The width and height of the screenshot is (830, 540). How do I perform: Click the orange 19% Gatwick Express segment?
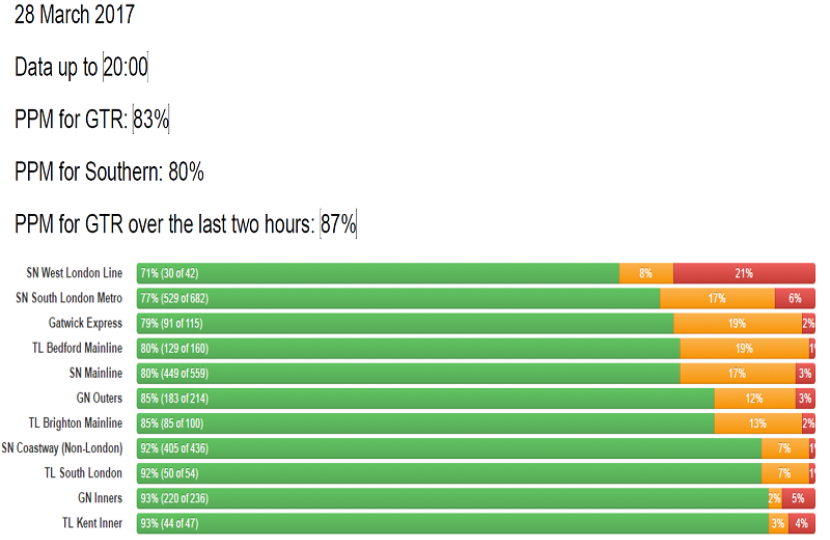pos(737,323)
